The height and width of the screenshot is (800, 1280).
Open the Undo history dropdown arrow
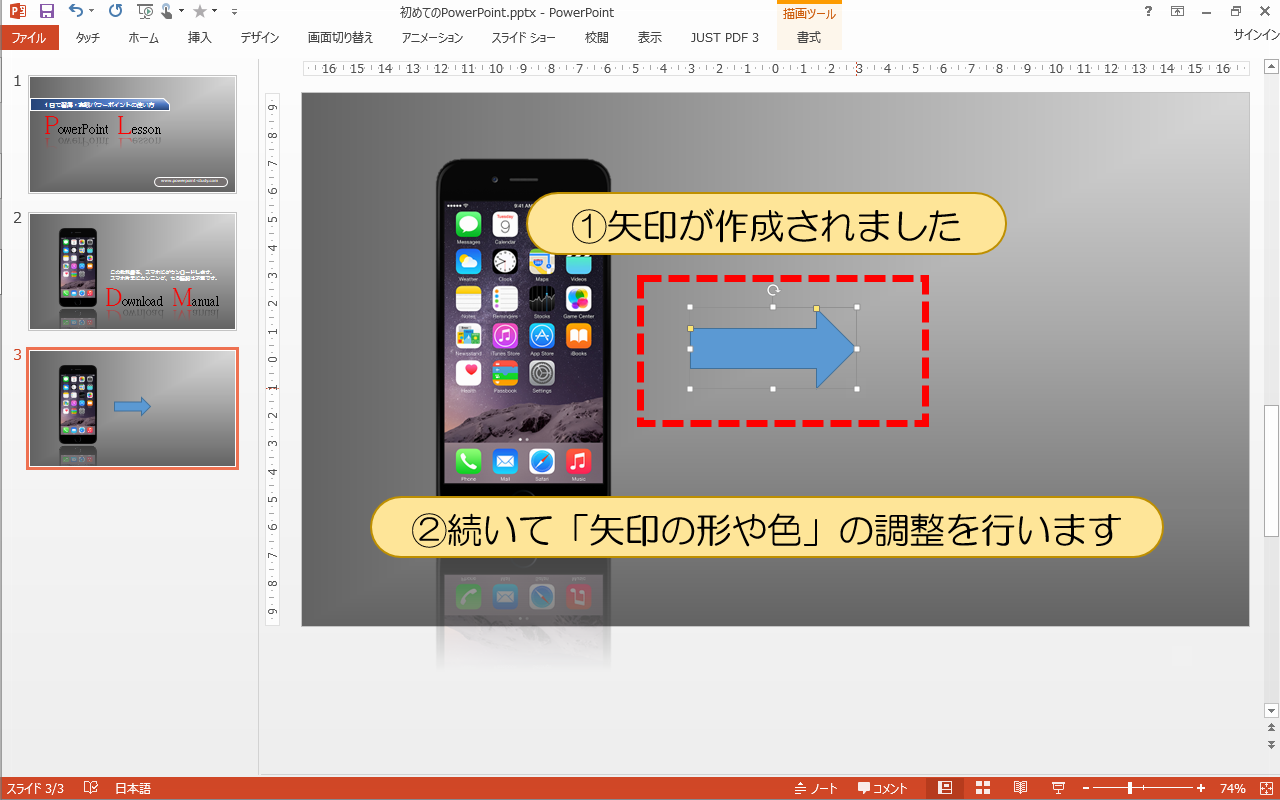tap(92, 12)
